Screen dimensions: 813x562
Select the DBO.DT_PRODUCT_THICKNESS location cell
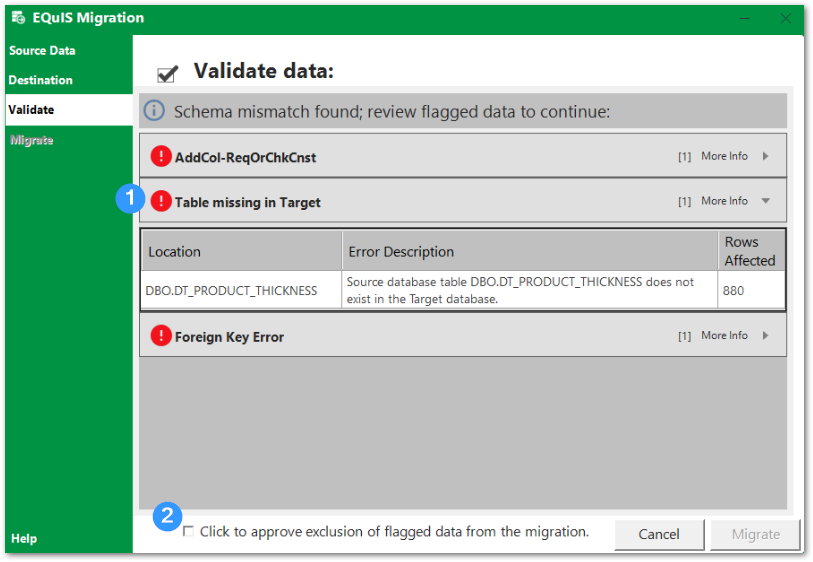pos(241,290)
